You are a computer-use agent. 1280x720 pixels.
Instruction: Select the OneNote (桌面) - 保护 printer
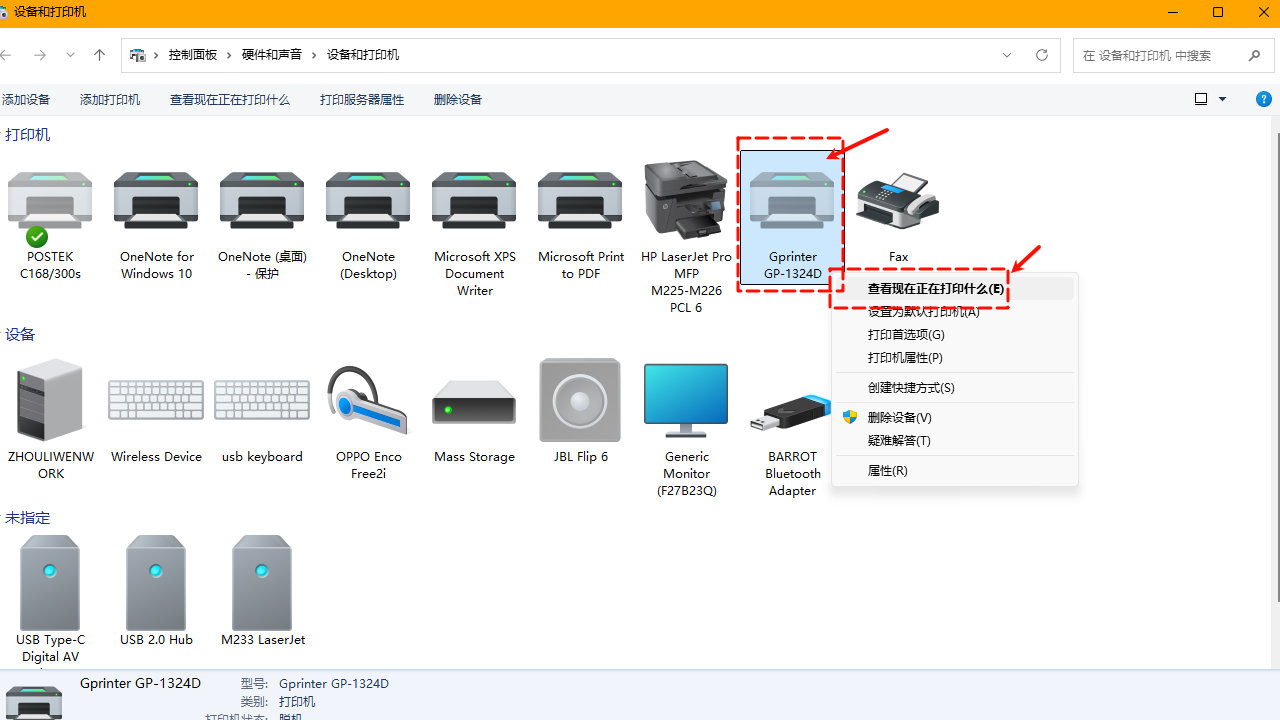262,200
